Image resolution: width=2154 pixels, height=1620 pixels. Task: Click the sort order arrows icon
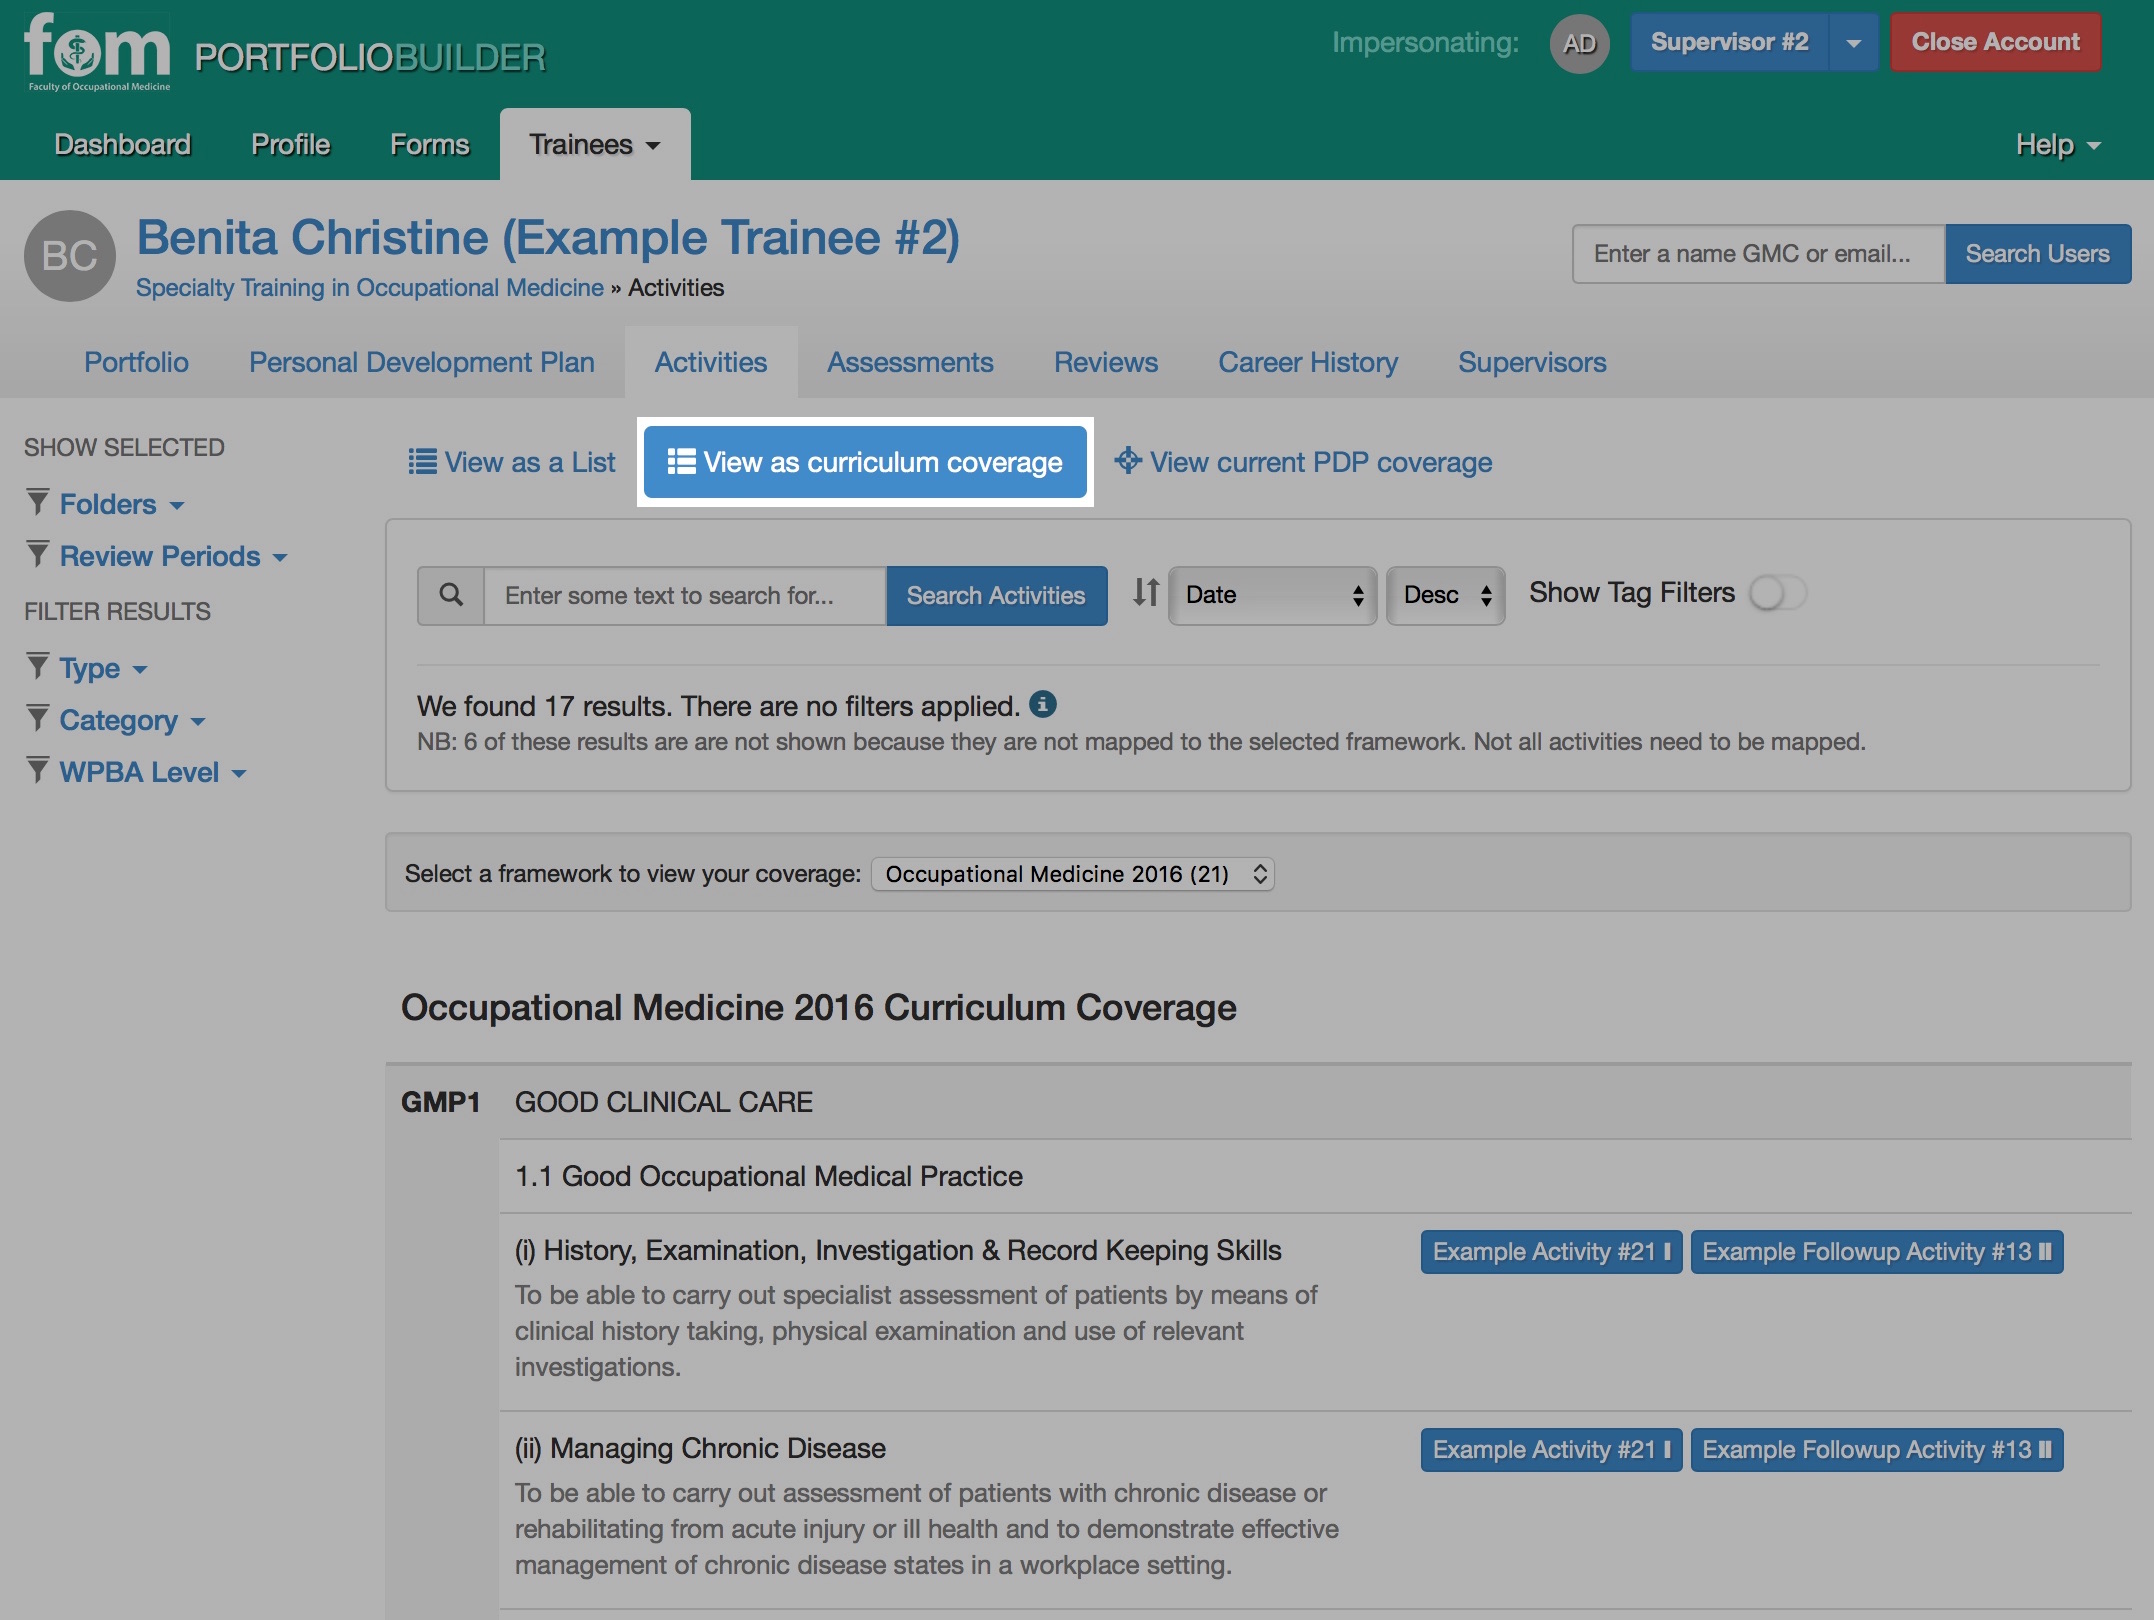coord(1146,593)
